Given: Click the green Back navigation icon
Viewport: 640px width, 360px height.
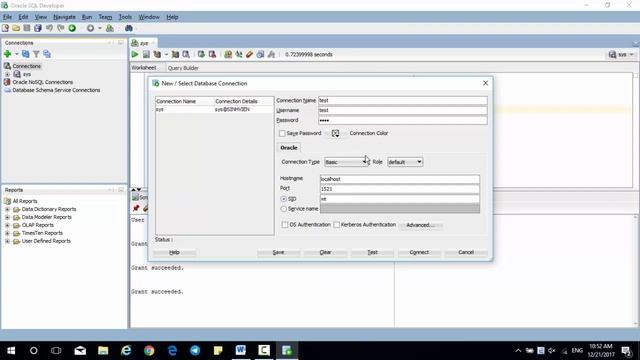Looking at the screenshot, I should click(72, 28).
